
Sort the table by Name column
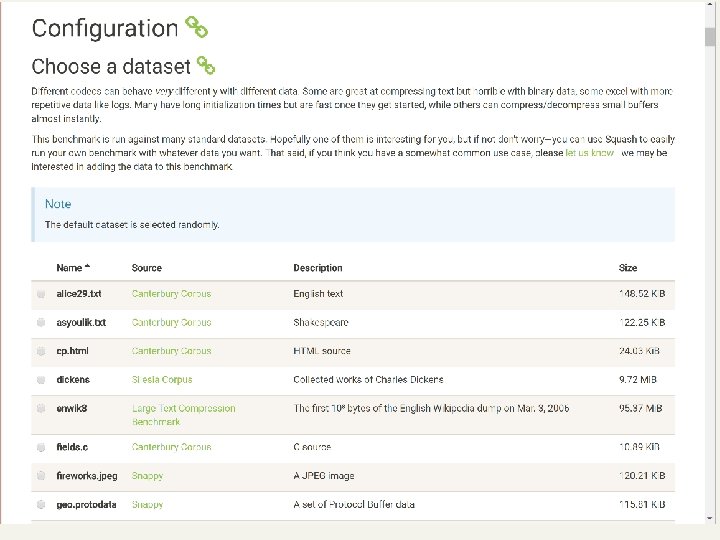tap(72, 268)
